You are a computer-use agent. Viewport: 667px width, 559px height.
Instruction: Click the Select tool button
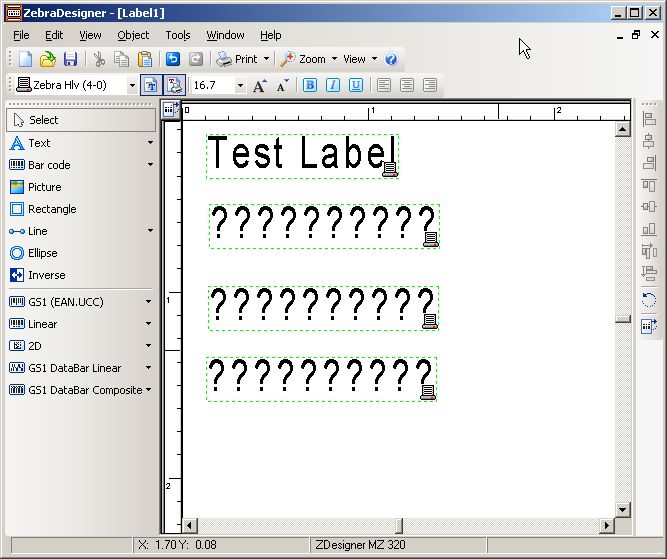pos(81,120)
